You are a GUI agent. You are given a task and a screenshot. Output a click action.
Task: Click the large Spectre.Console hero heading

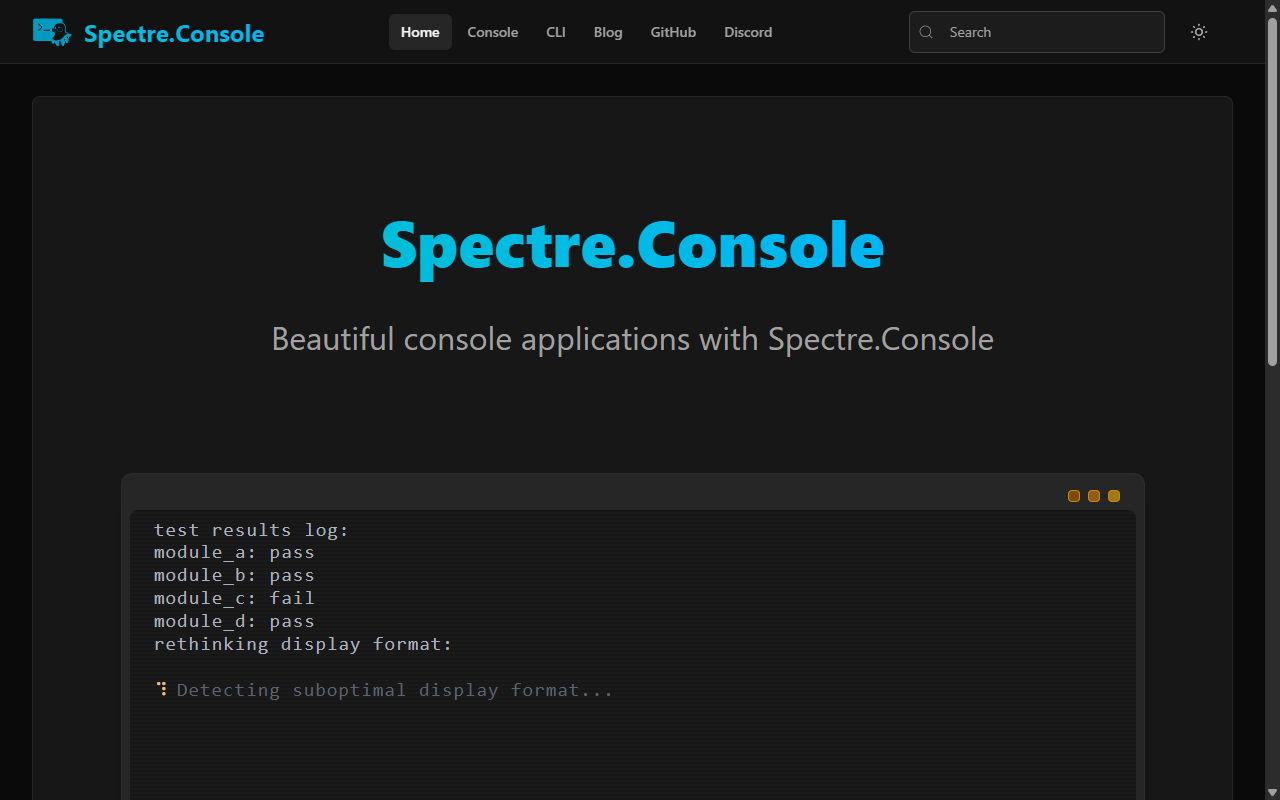[632, 245]
